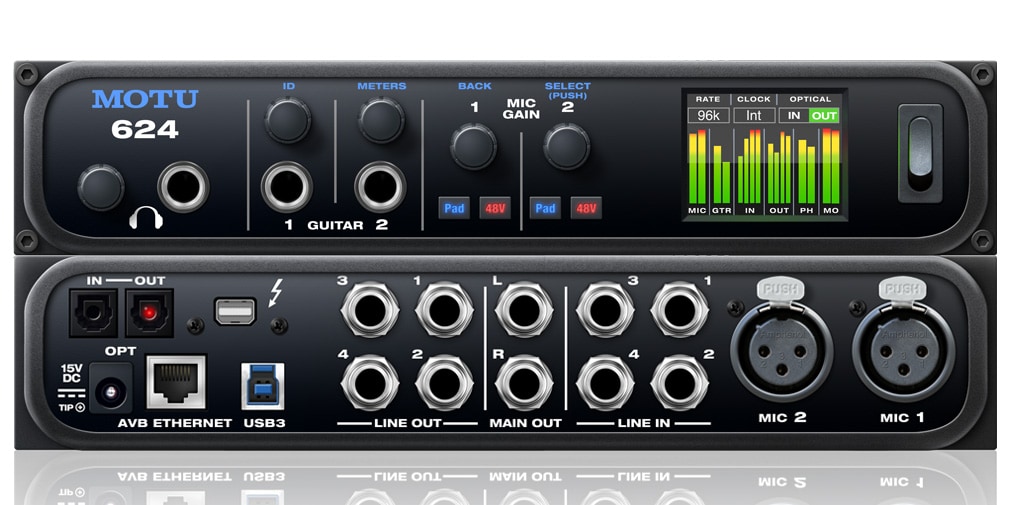
Task: Click the '624' model number text
Action: pyautogui.click(x=144, y=130)
